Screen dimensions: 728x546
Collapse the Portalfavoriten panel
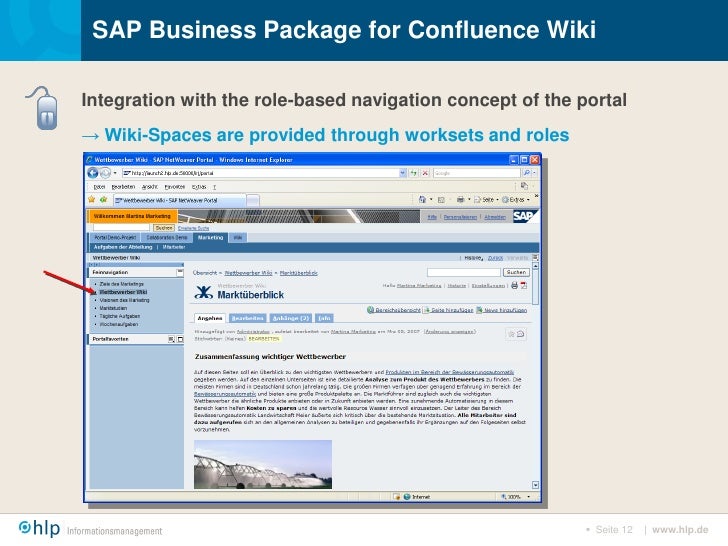(x=180, y=339)
